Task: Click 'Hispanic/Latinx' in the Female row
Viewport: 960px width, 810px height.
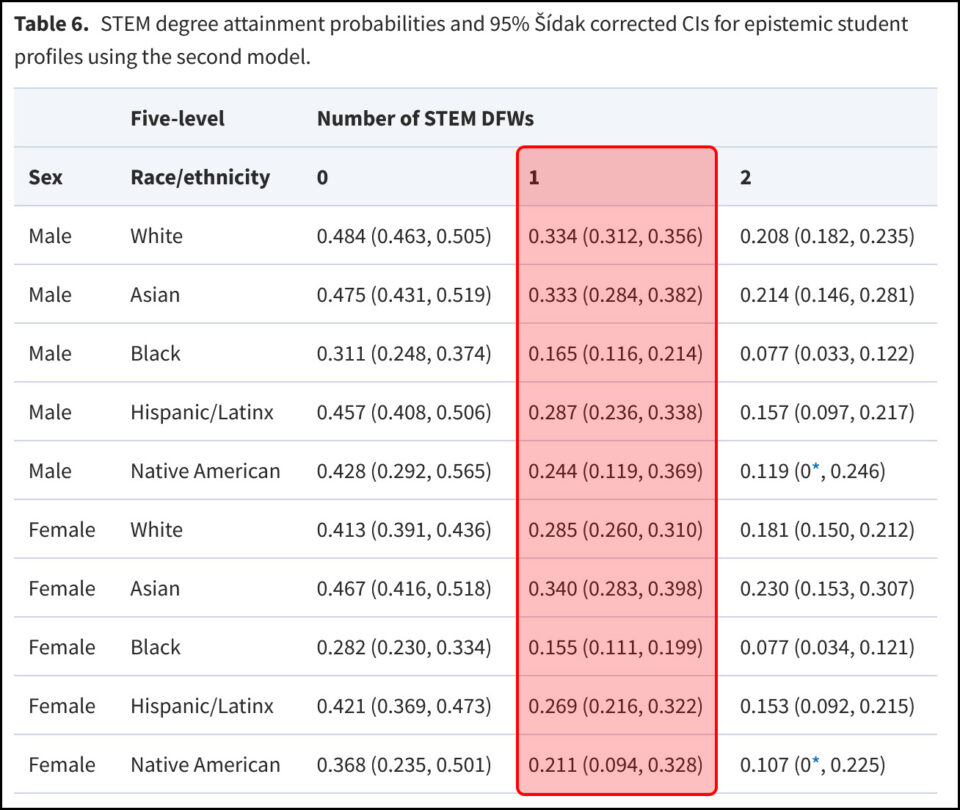Action: 202,706
